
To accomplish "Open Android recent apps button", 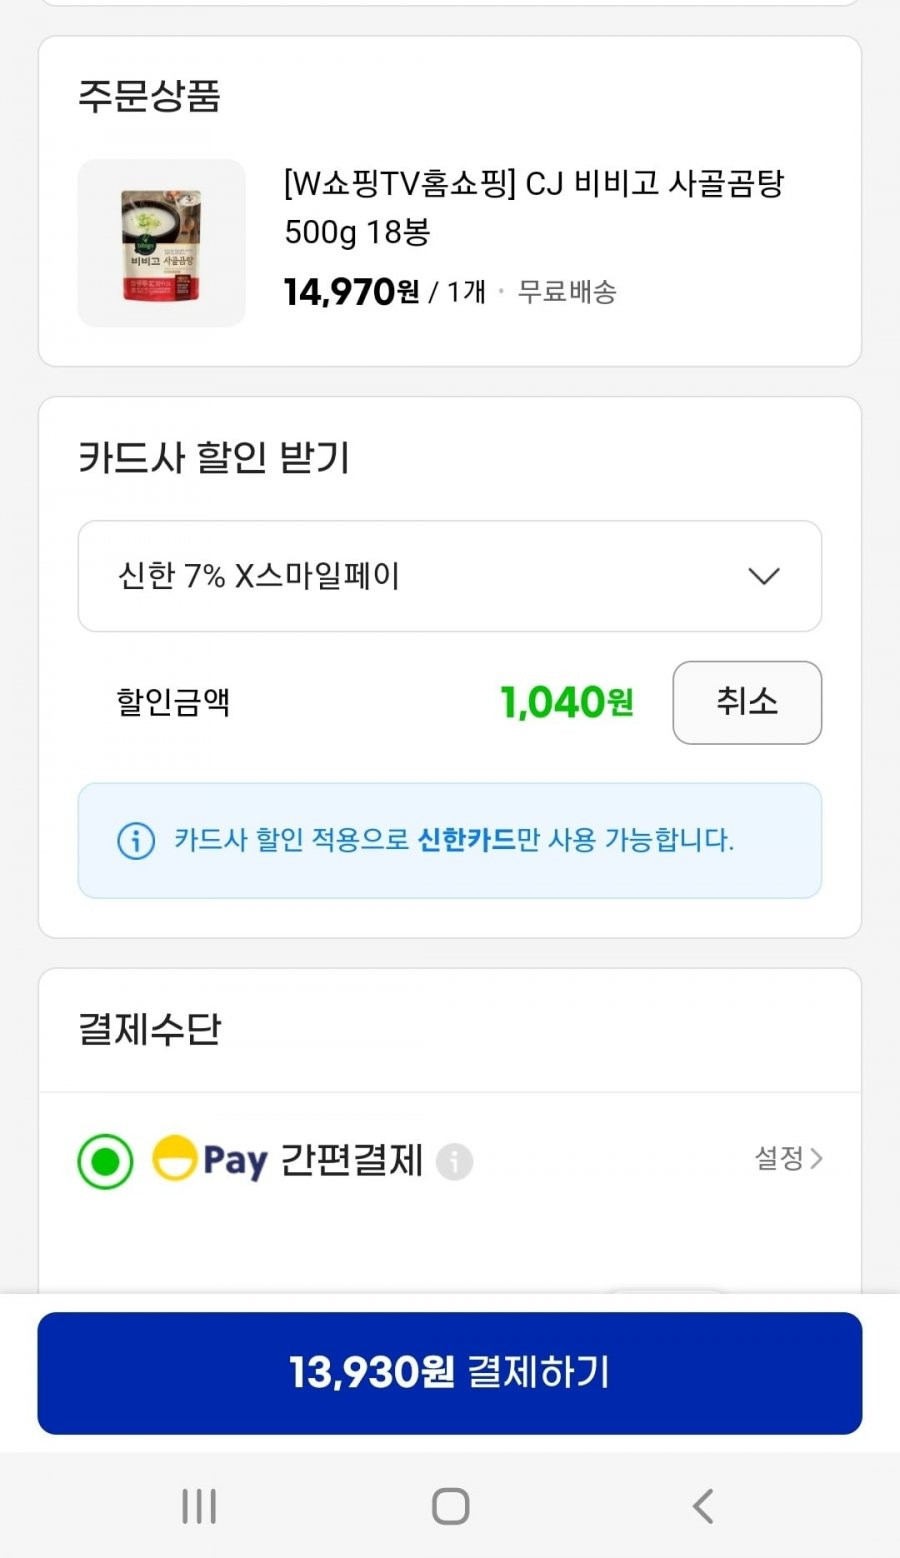I will [x=199, y=1506].
